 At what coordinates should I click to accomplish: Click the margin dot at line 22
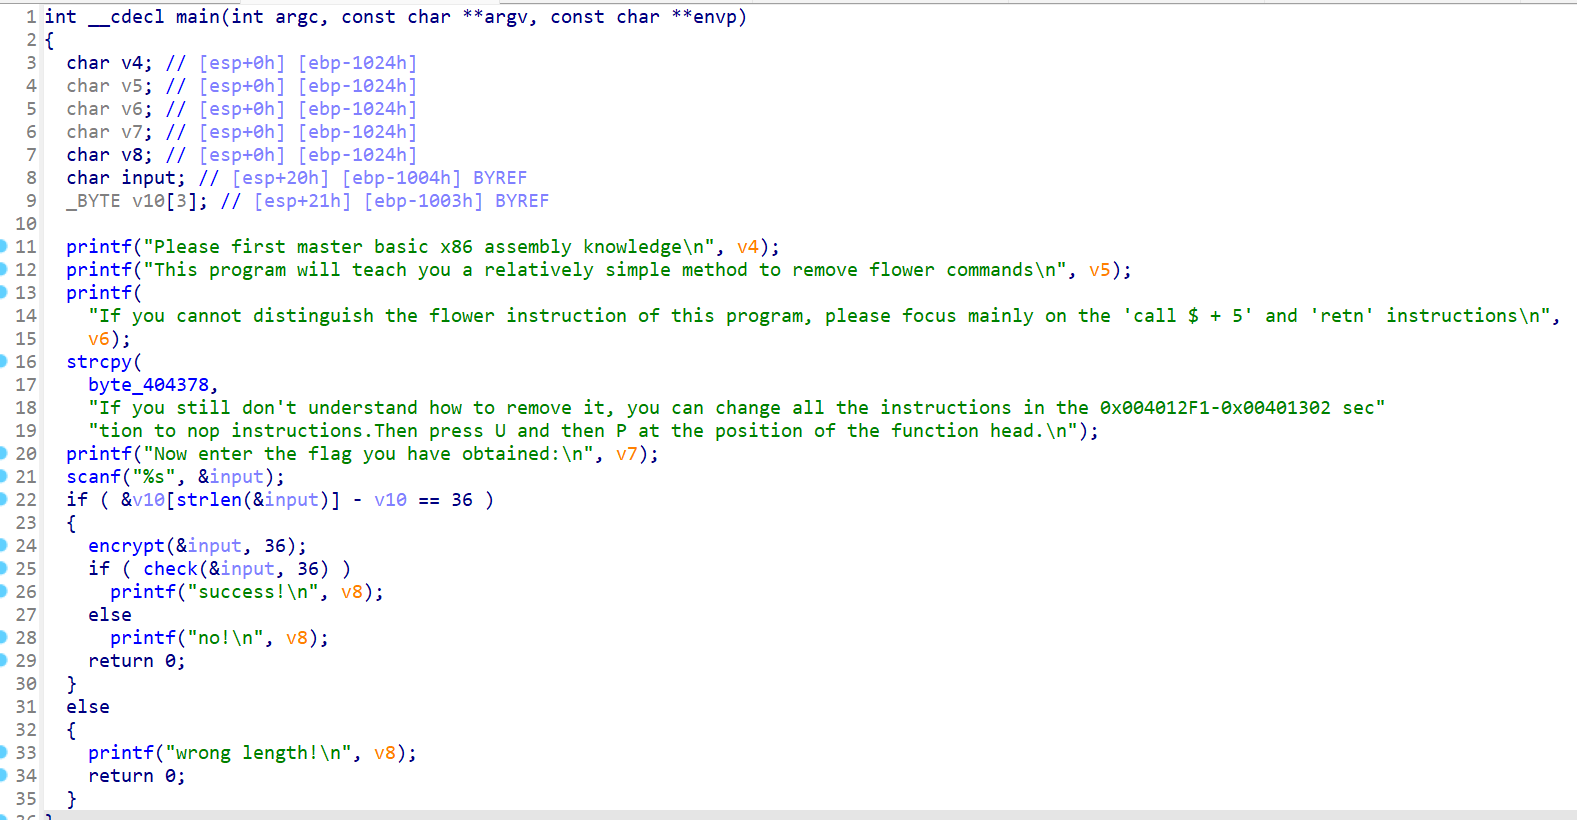[3, 499]
